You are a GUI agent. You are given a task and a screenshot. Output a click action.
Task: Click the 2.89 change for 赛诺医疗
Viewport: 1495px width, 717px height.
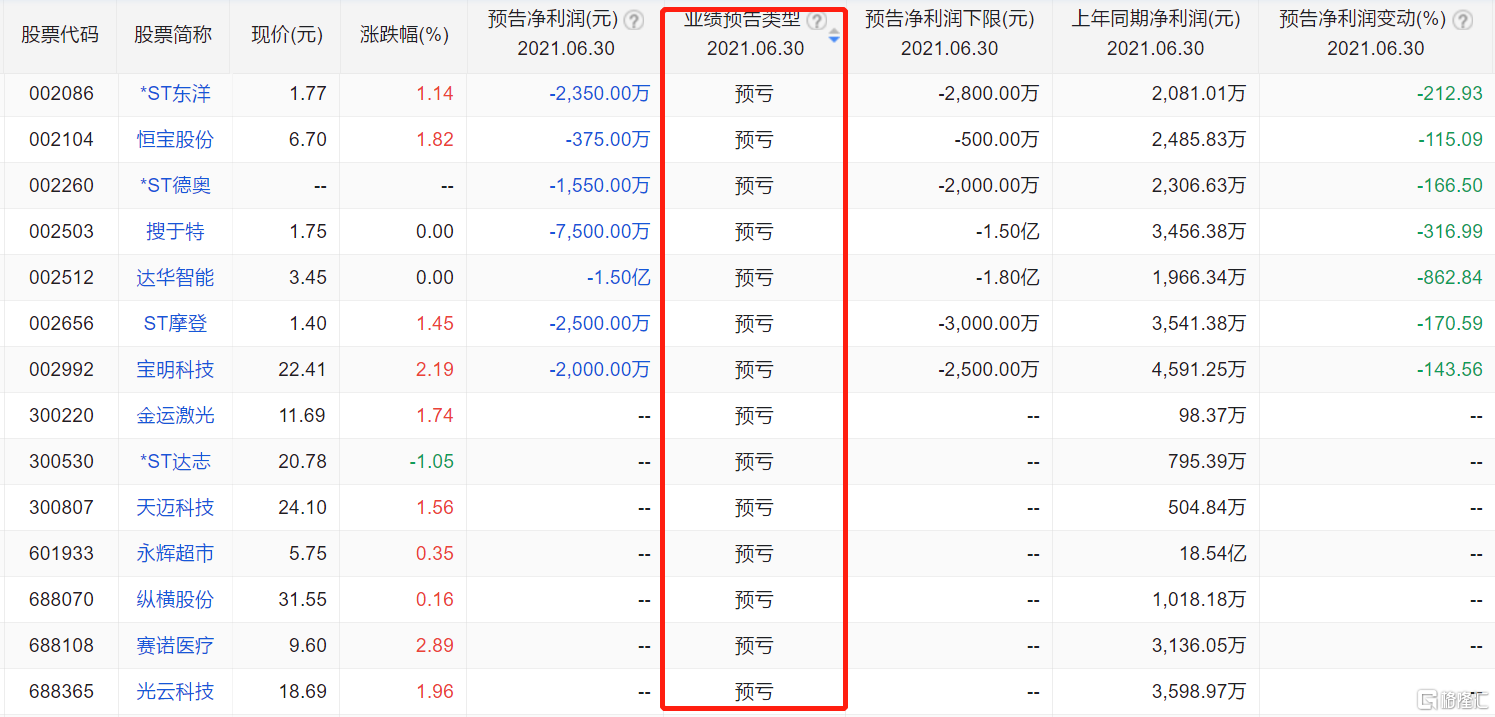coord(435,646)
